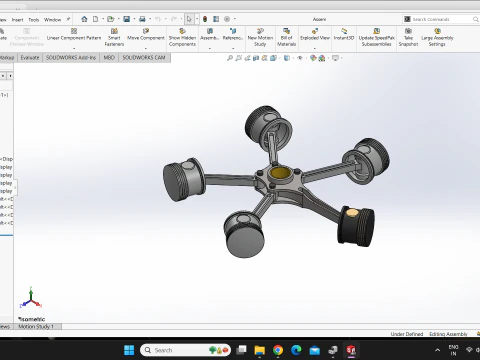Open the Mail app from the taskbar
This screenshot has width=480, height=360.
pos(314,350)
